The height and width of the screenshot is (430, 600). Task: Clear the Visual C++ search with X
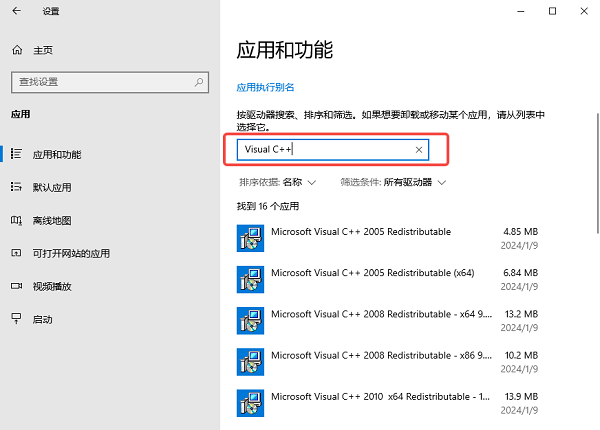(419, 149)
